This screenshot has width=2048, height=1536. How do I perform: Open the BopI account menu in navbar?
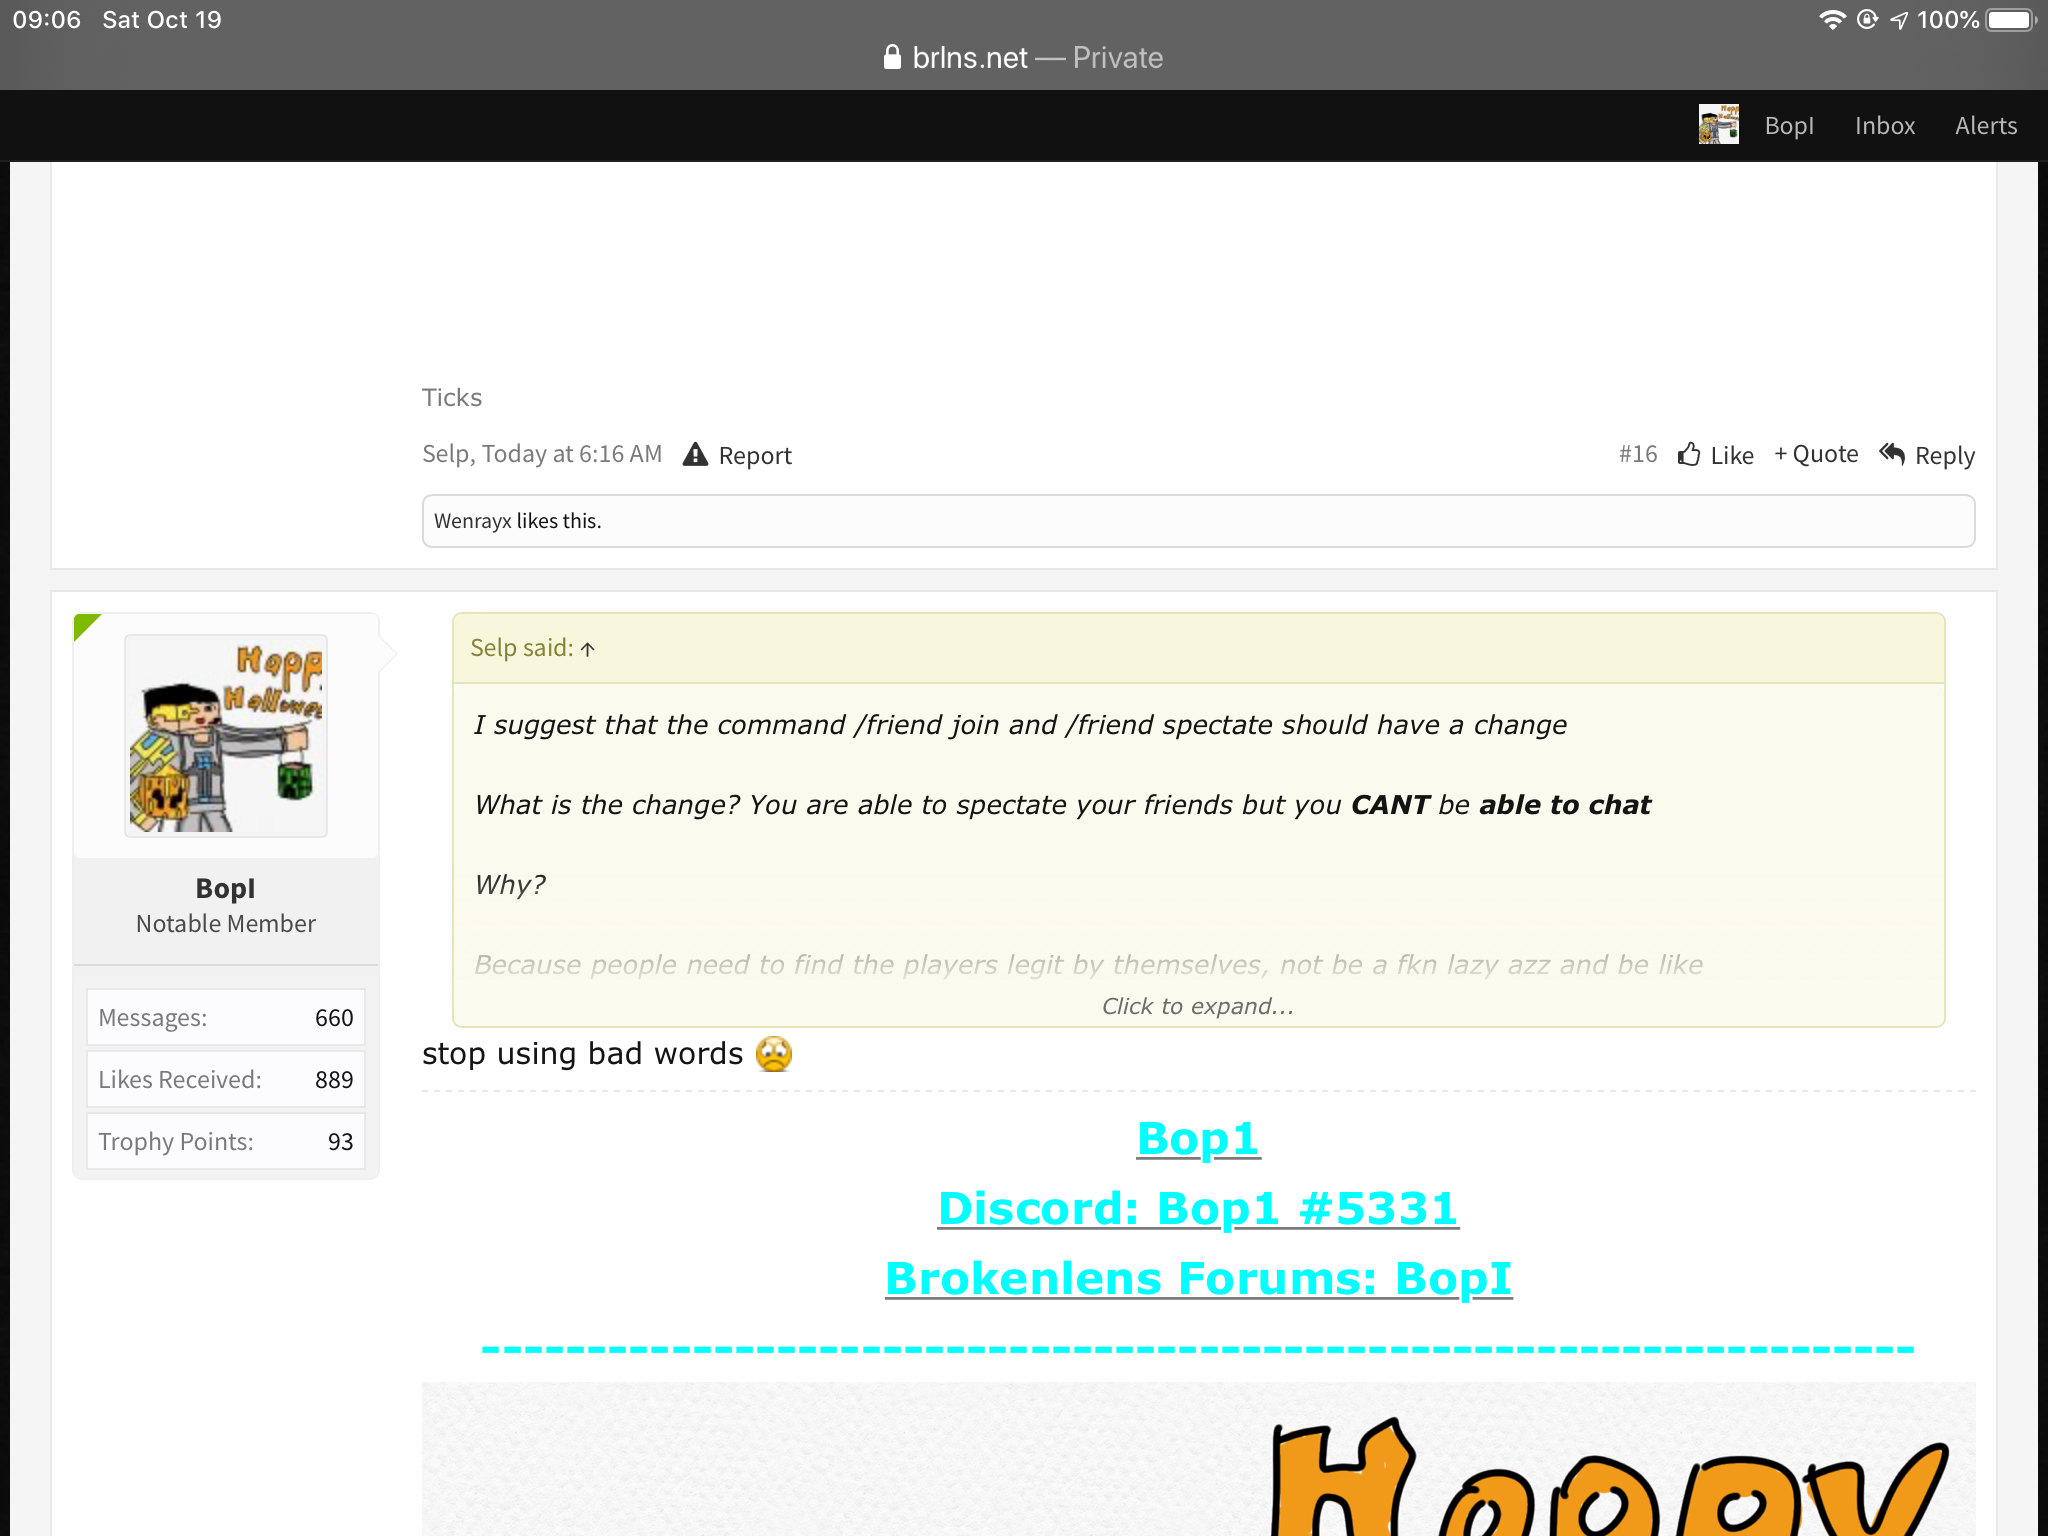click(1789, 126)
